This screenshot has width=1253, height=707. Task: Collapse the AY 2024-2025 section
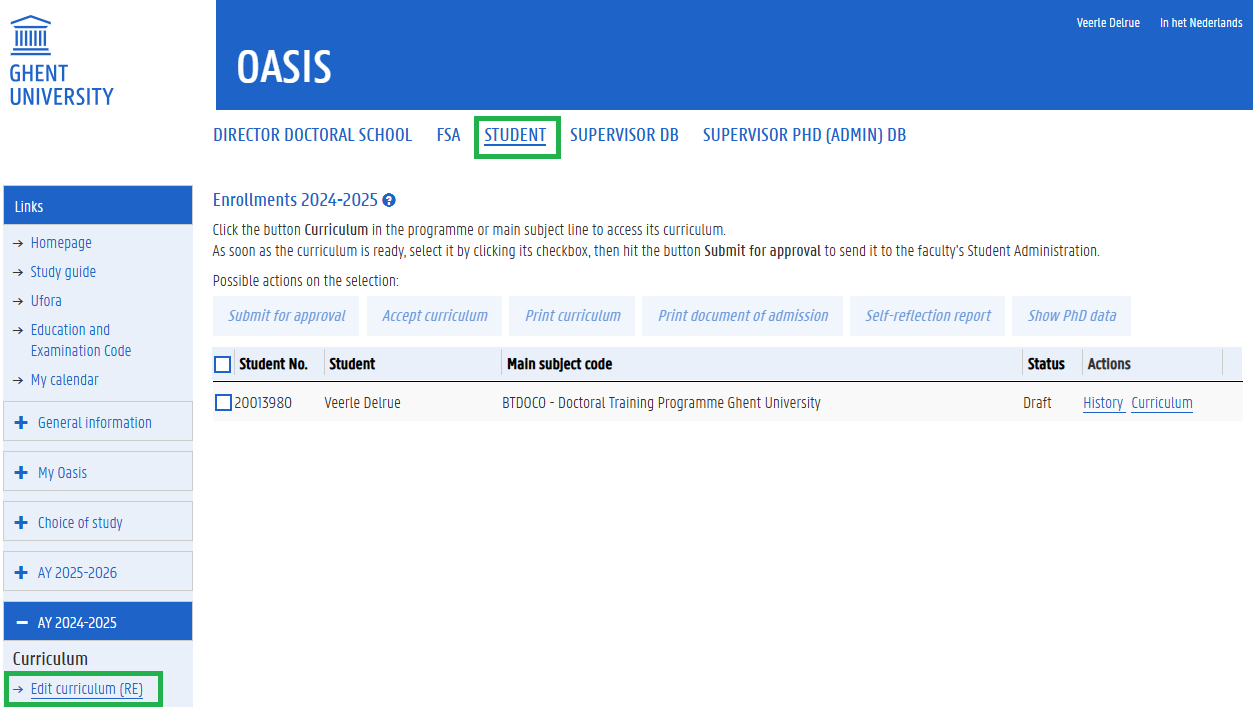click(x=77, y=623)
